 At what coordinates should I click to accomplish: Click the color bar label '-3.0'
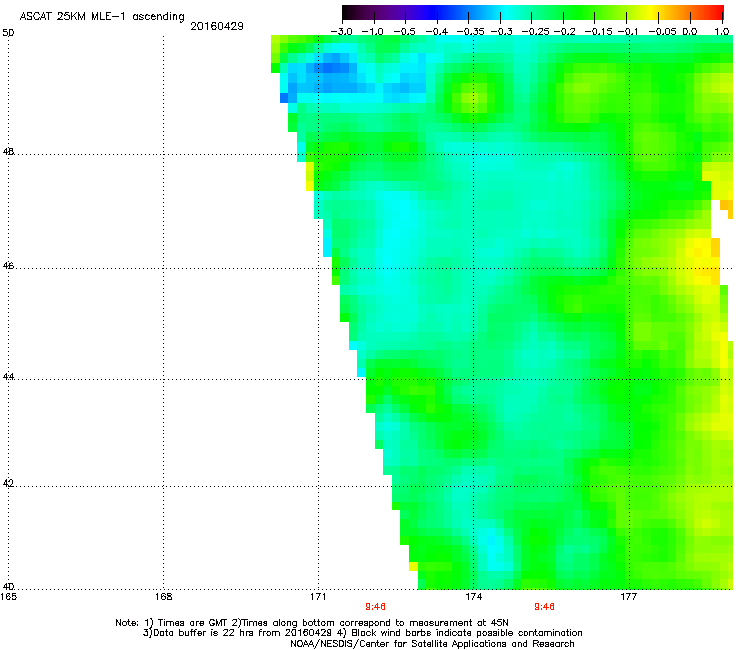tap(341, 32)
